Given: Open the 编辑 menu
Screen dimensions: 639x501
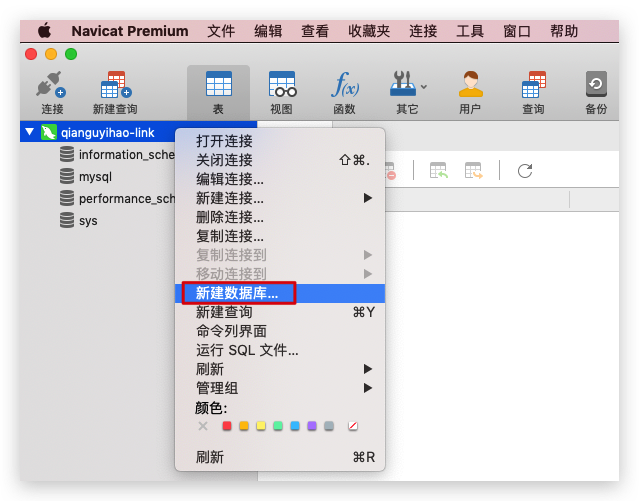Looking at the screenshot, I should click(x=268, y=31).
